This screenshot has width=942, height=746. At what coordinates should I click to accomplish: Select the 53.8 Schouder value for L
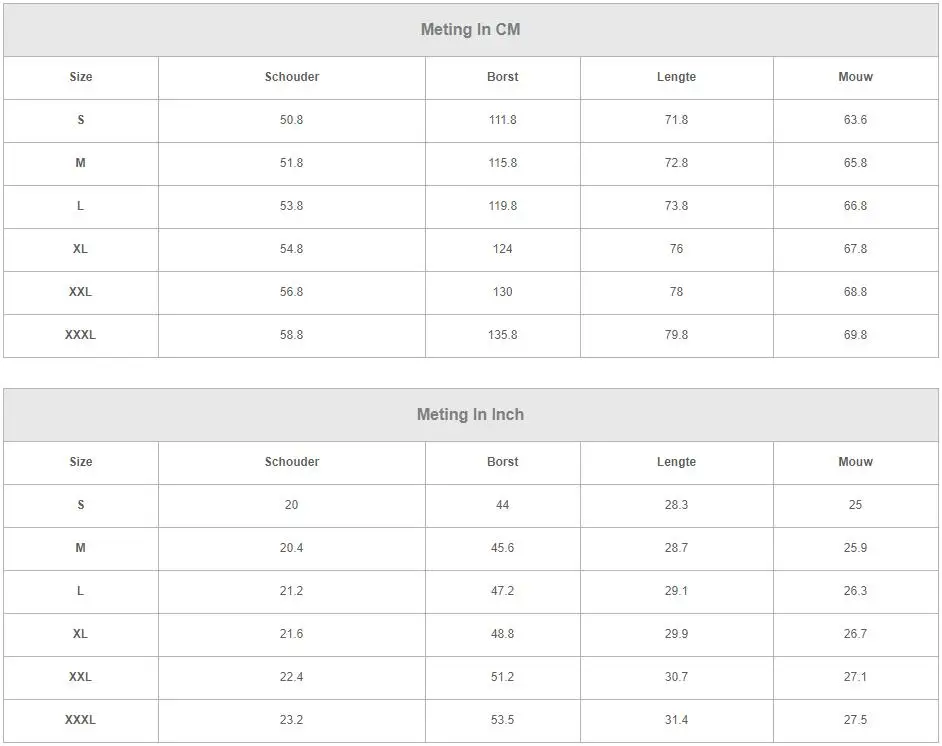point(291,206)
